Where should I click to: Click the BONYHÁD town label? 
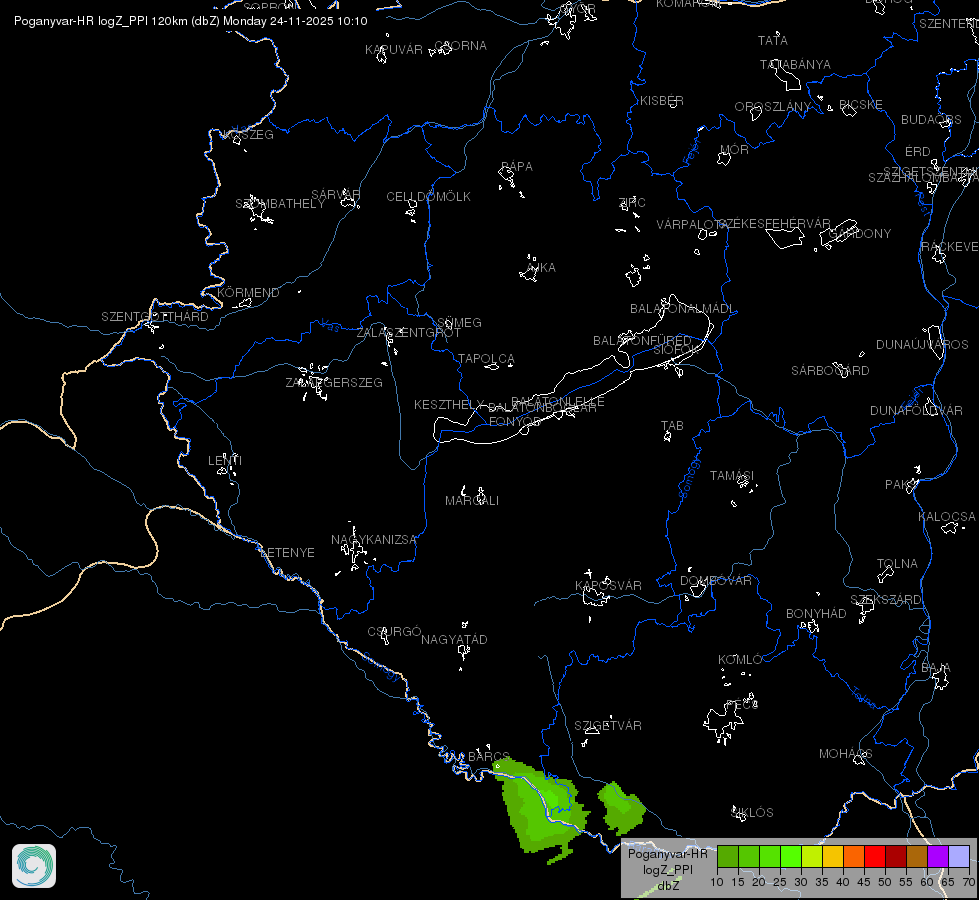click(x=816, y=614)
